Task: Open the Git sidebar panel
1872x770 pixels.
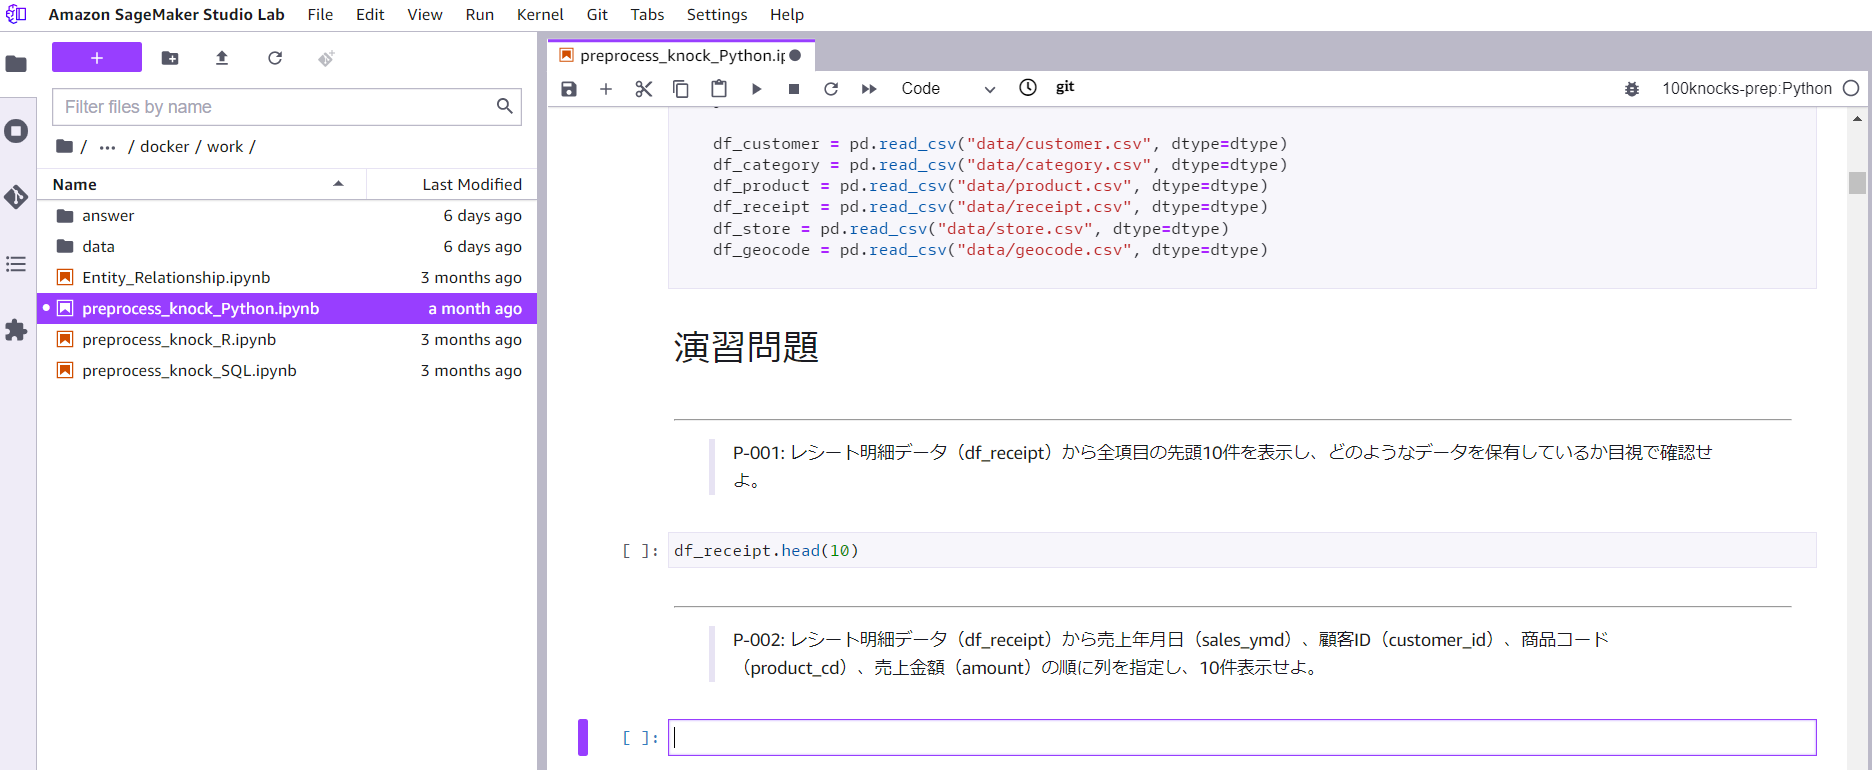Action: tap(16, 197)
